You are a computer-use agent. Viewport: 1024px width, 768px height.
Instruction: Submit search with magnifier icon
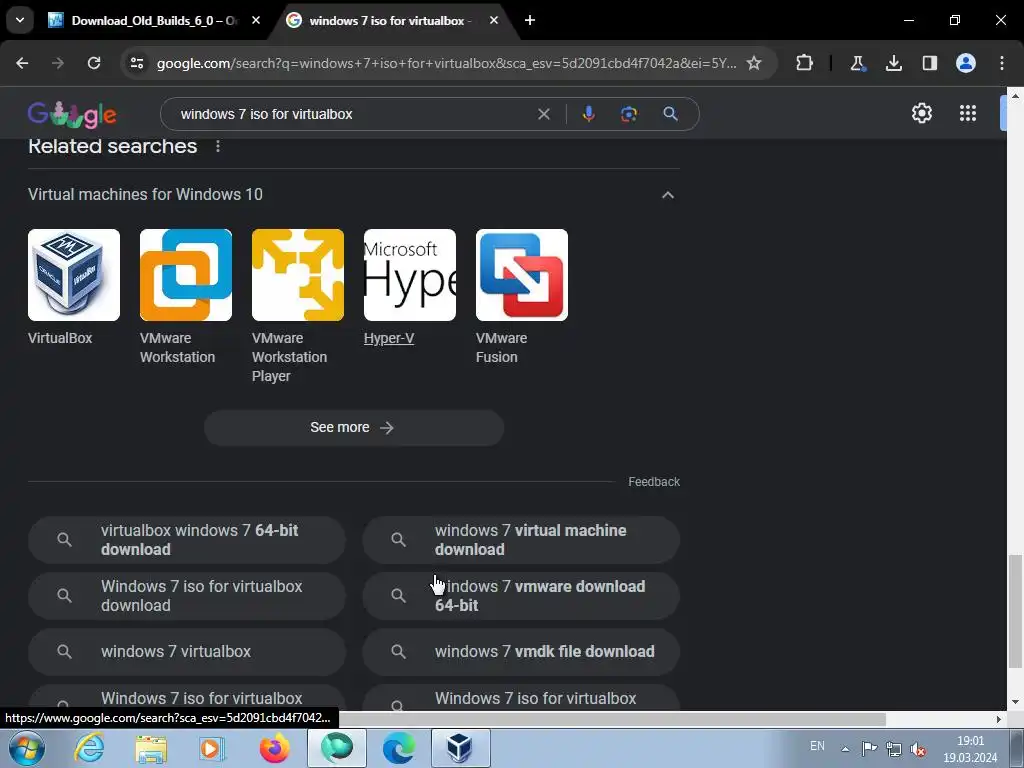click(670, 114)
